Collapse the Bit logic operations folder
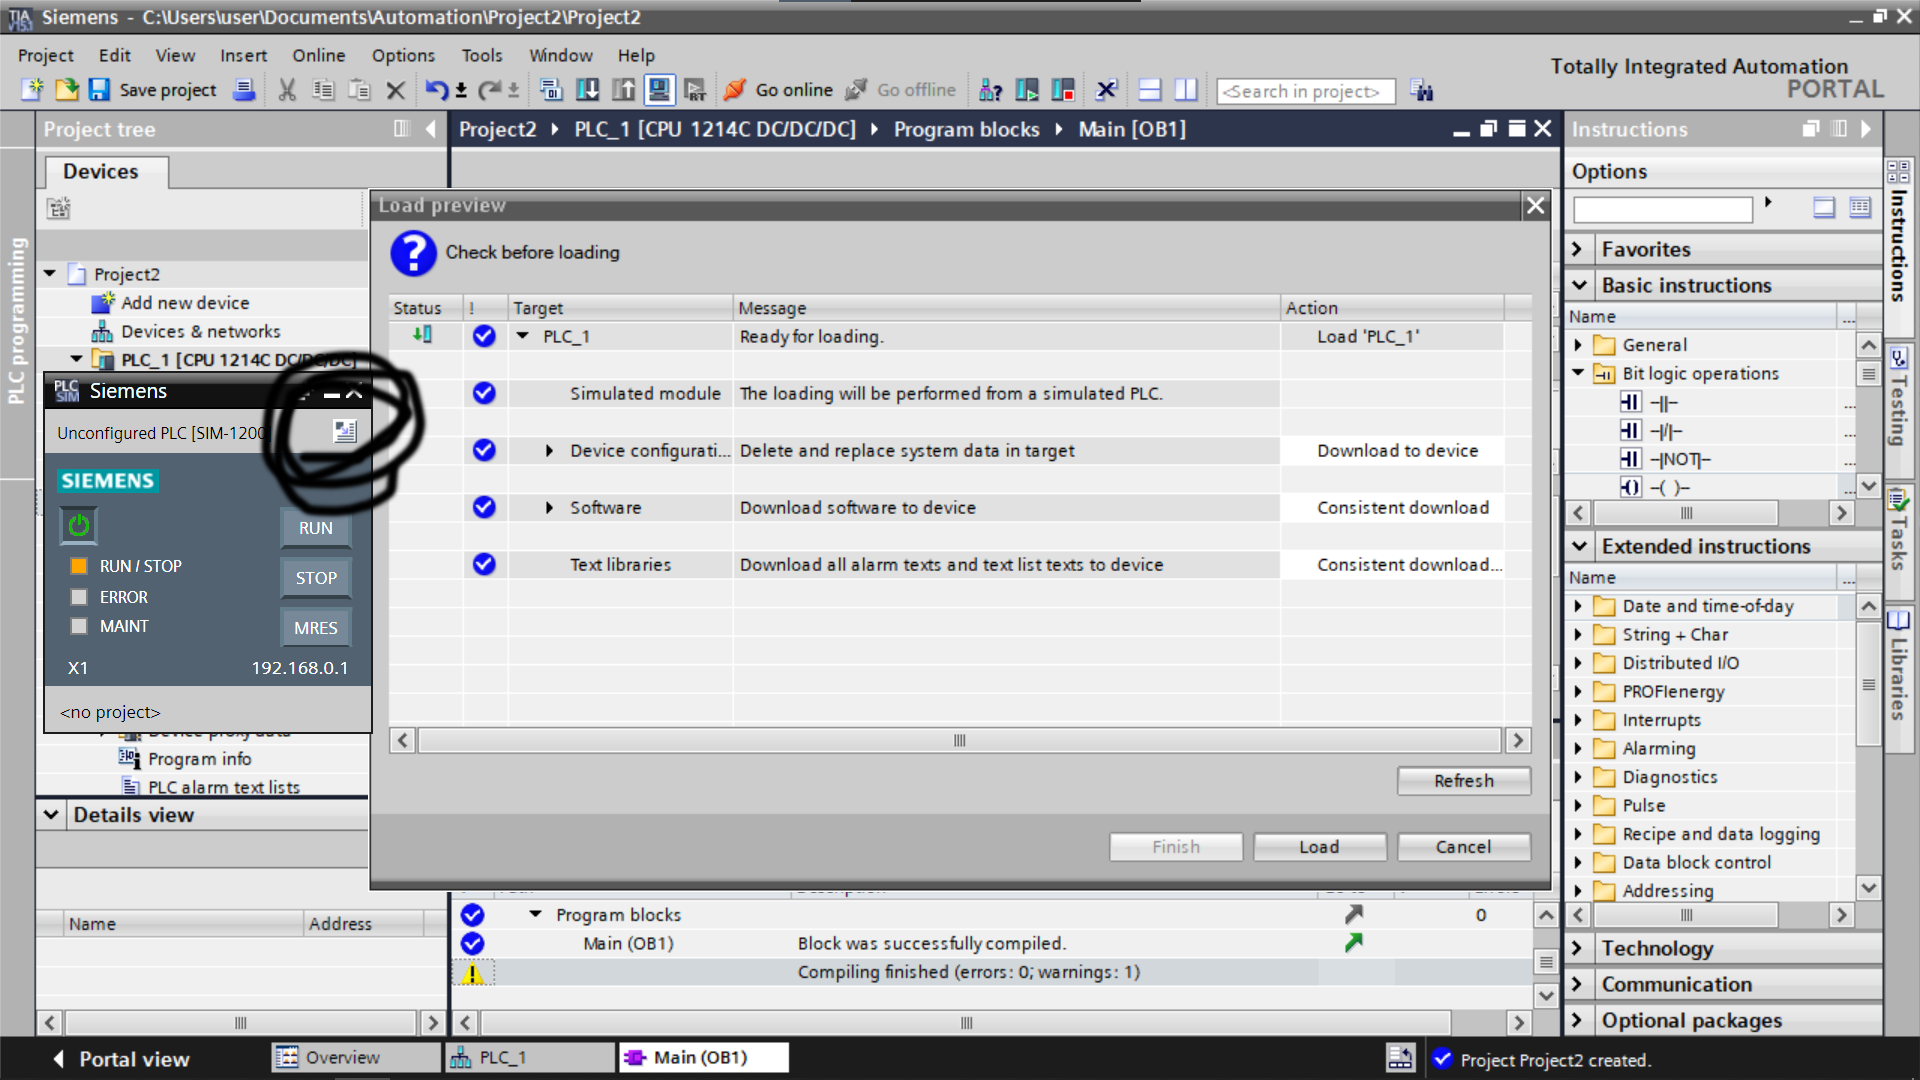The width and height of the screenshot is (1920, 1080). [1578, 373]
